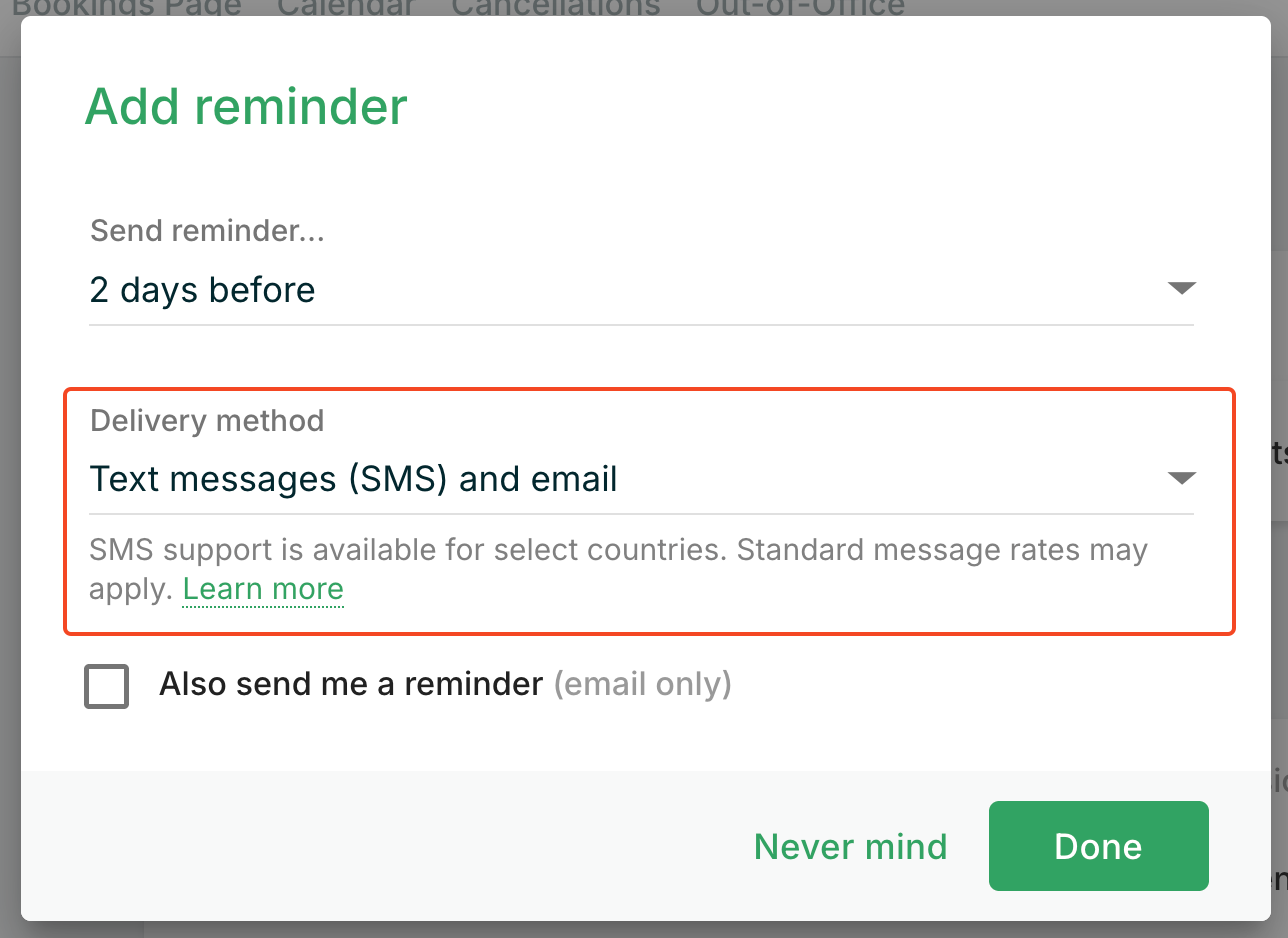Switch to the Calendar tab

pos(346,8)
